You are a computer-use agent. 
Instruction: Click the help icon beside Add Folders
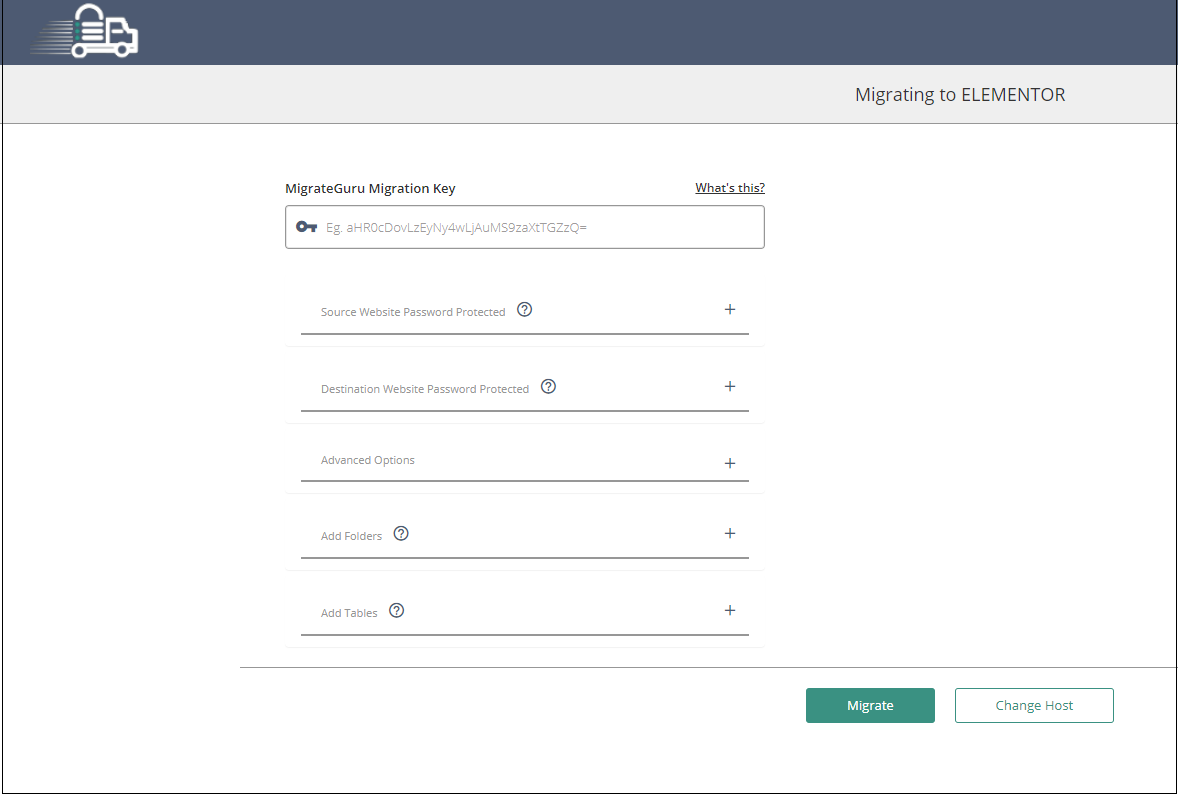coord(401,533)
